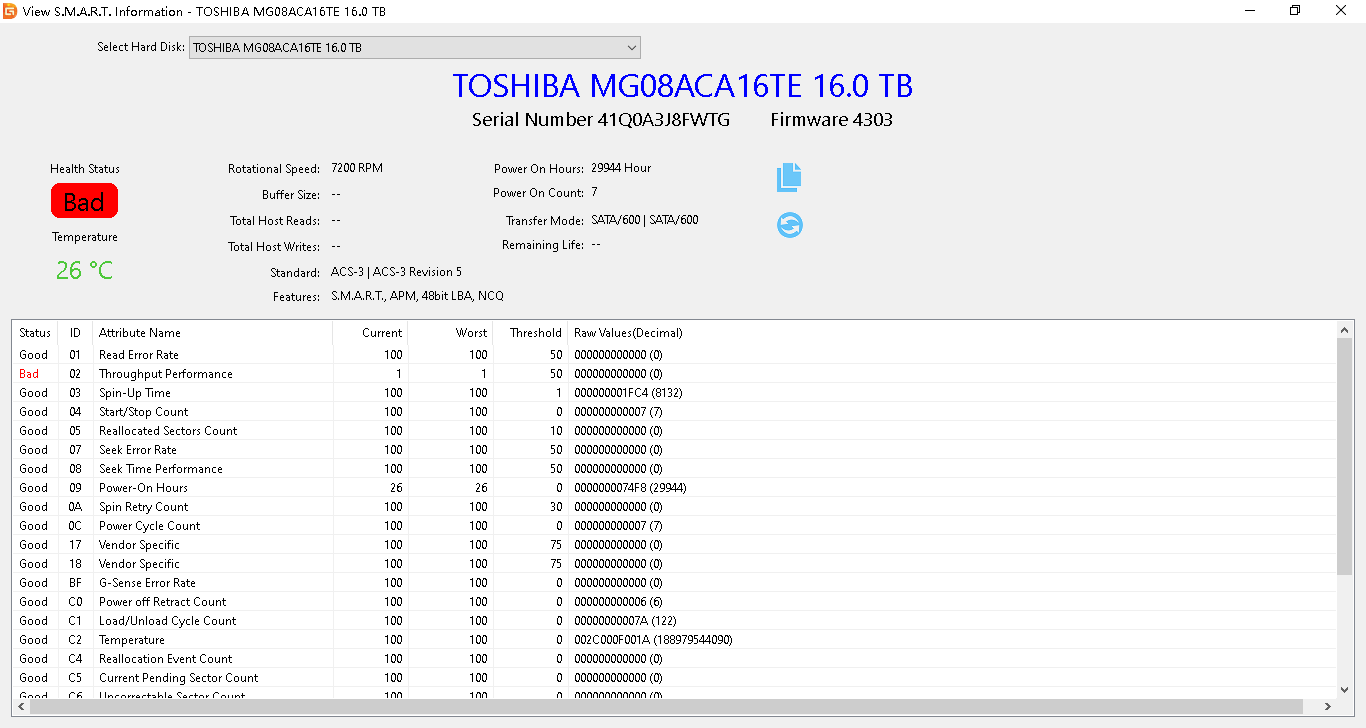Select the Reallocated Sectors Count row

coord(675,431)
